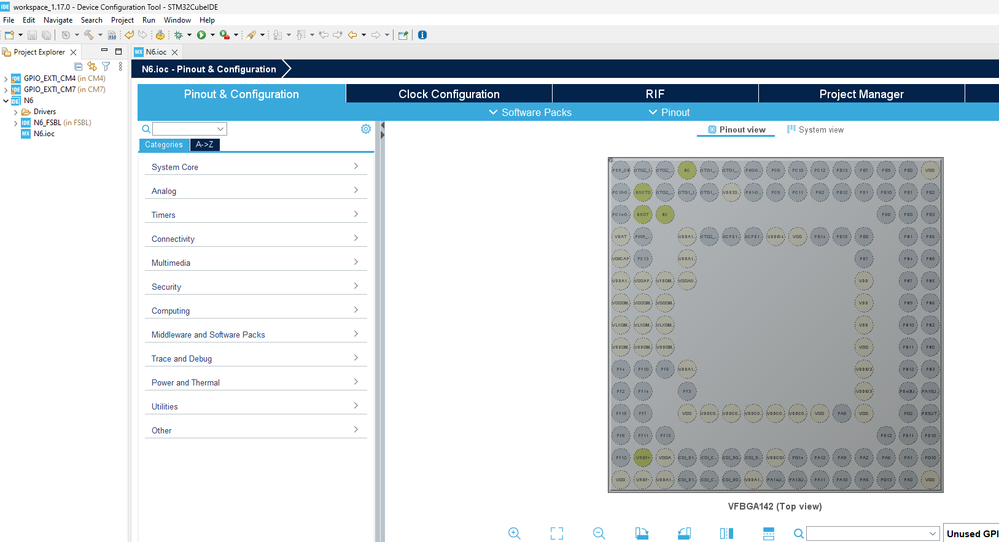The width and height of the screenshot is (999, 542).
Task: Expand the System Core category
Action: coord(255,167)
